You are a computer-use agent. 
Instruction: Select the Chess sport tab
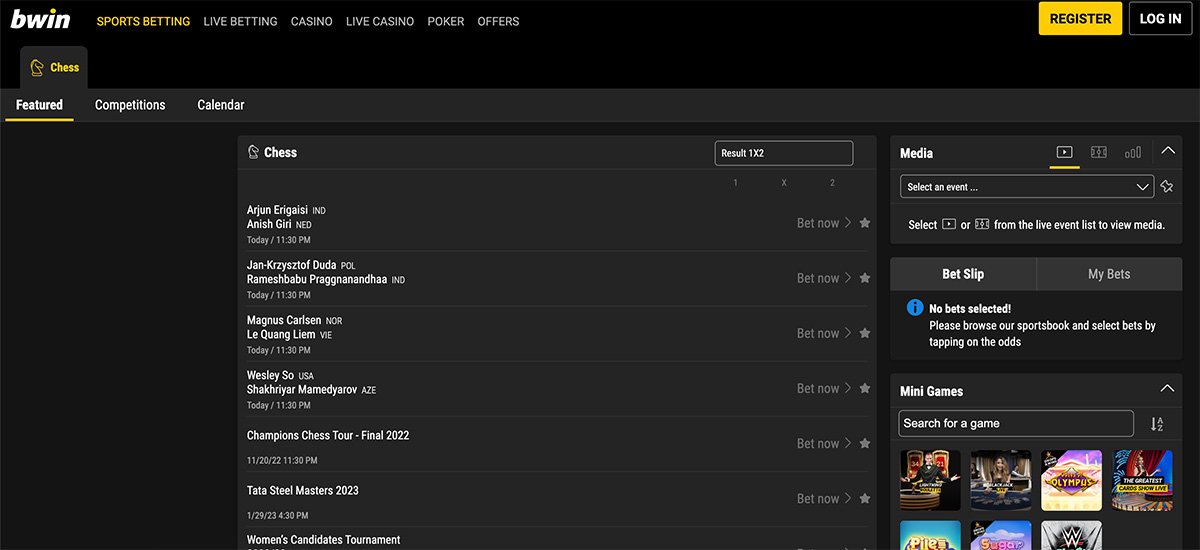point(54,67)
